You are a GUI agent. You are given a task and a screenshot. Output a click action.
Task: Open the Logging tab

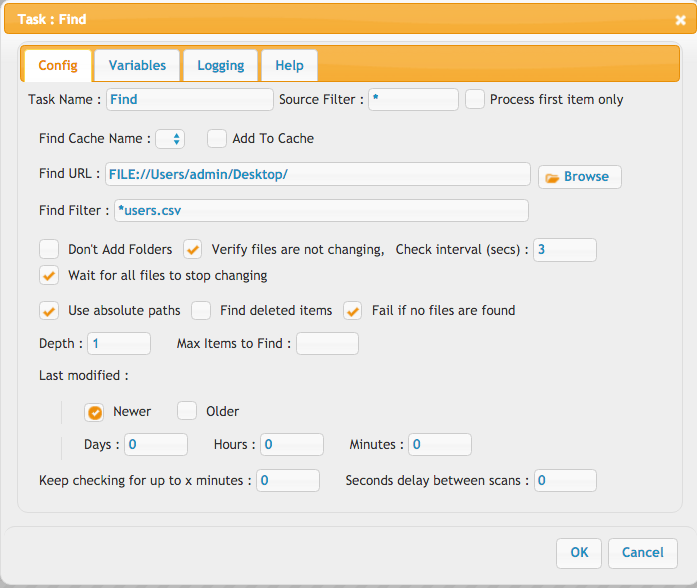click(x=220, y=65)
